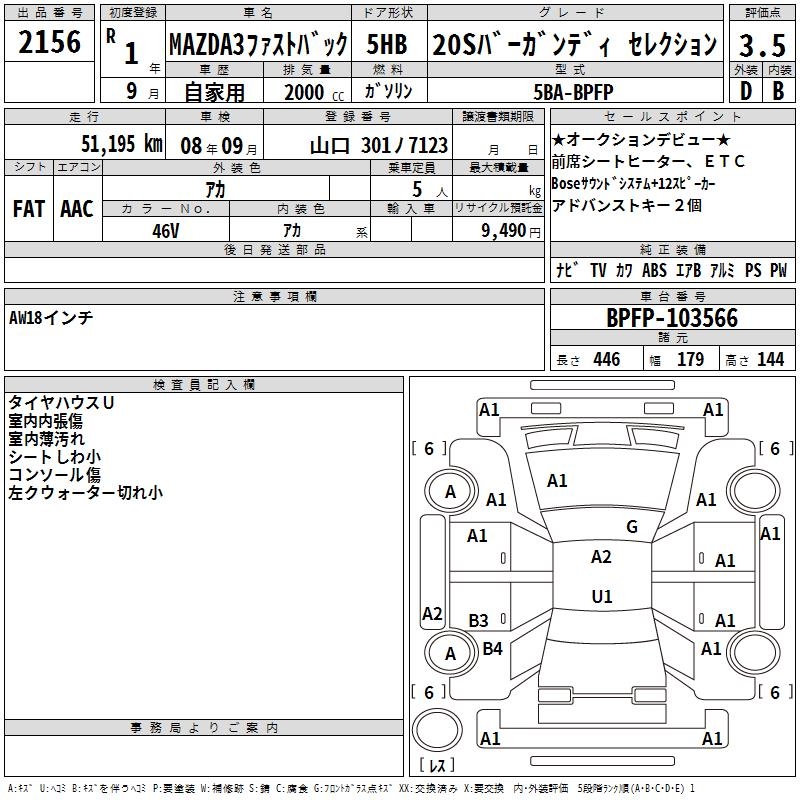The image size is (800, 800).
Task: Select アルミ equipment label
Action: (722, 270)
